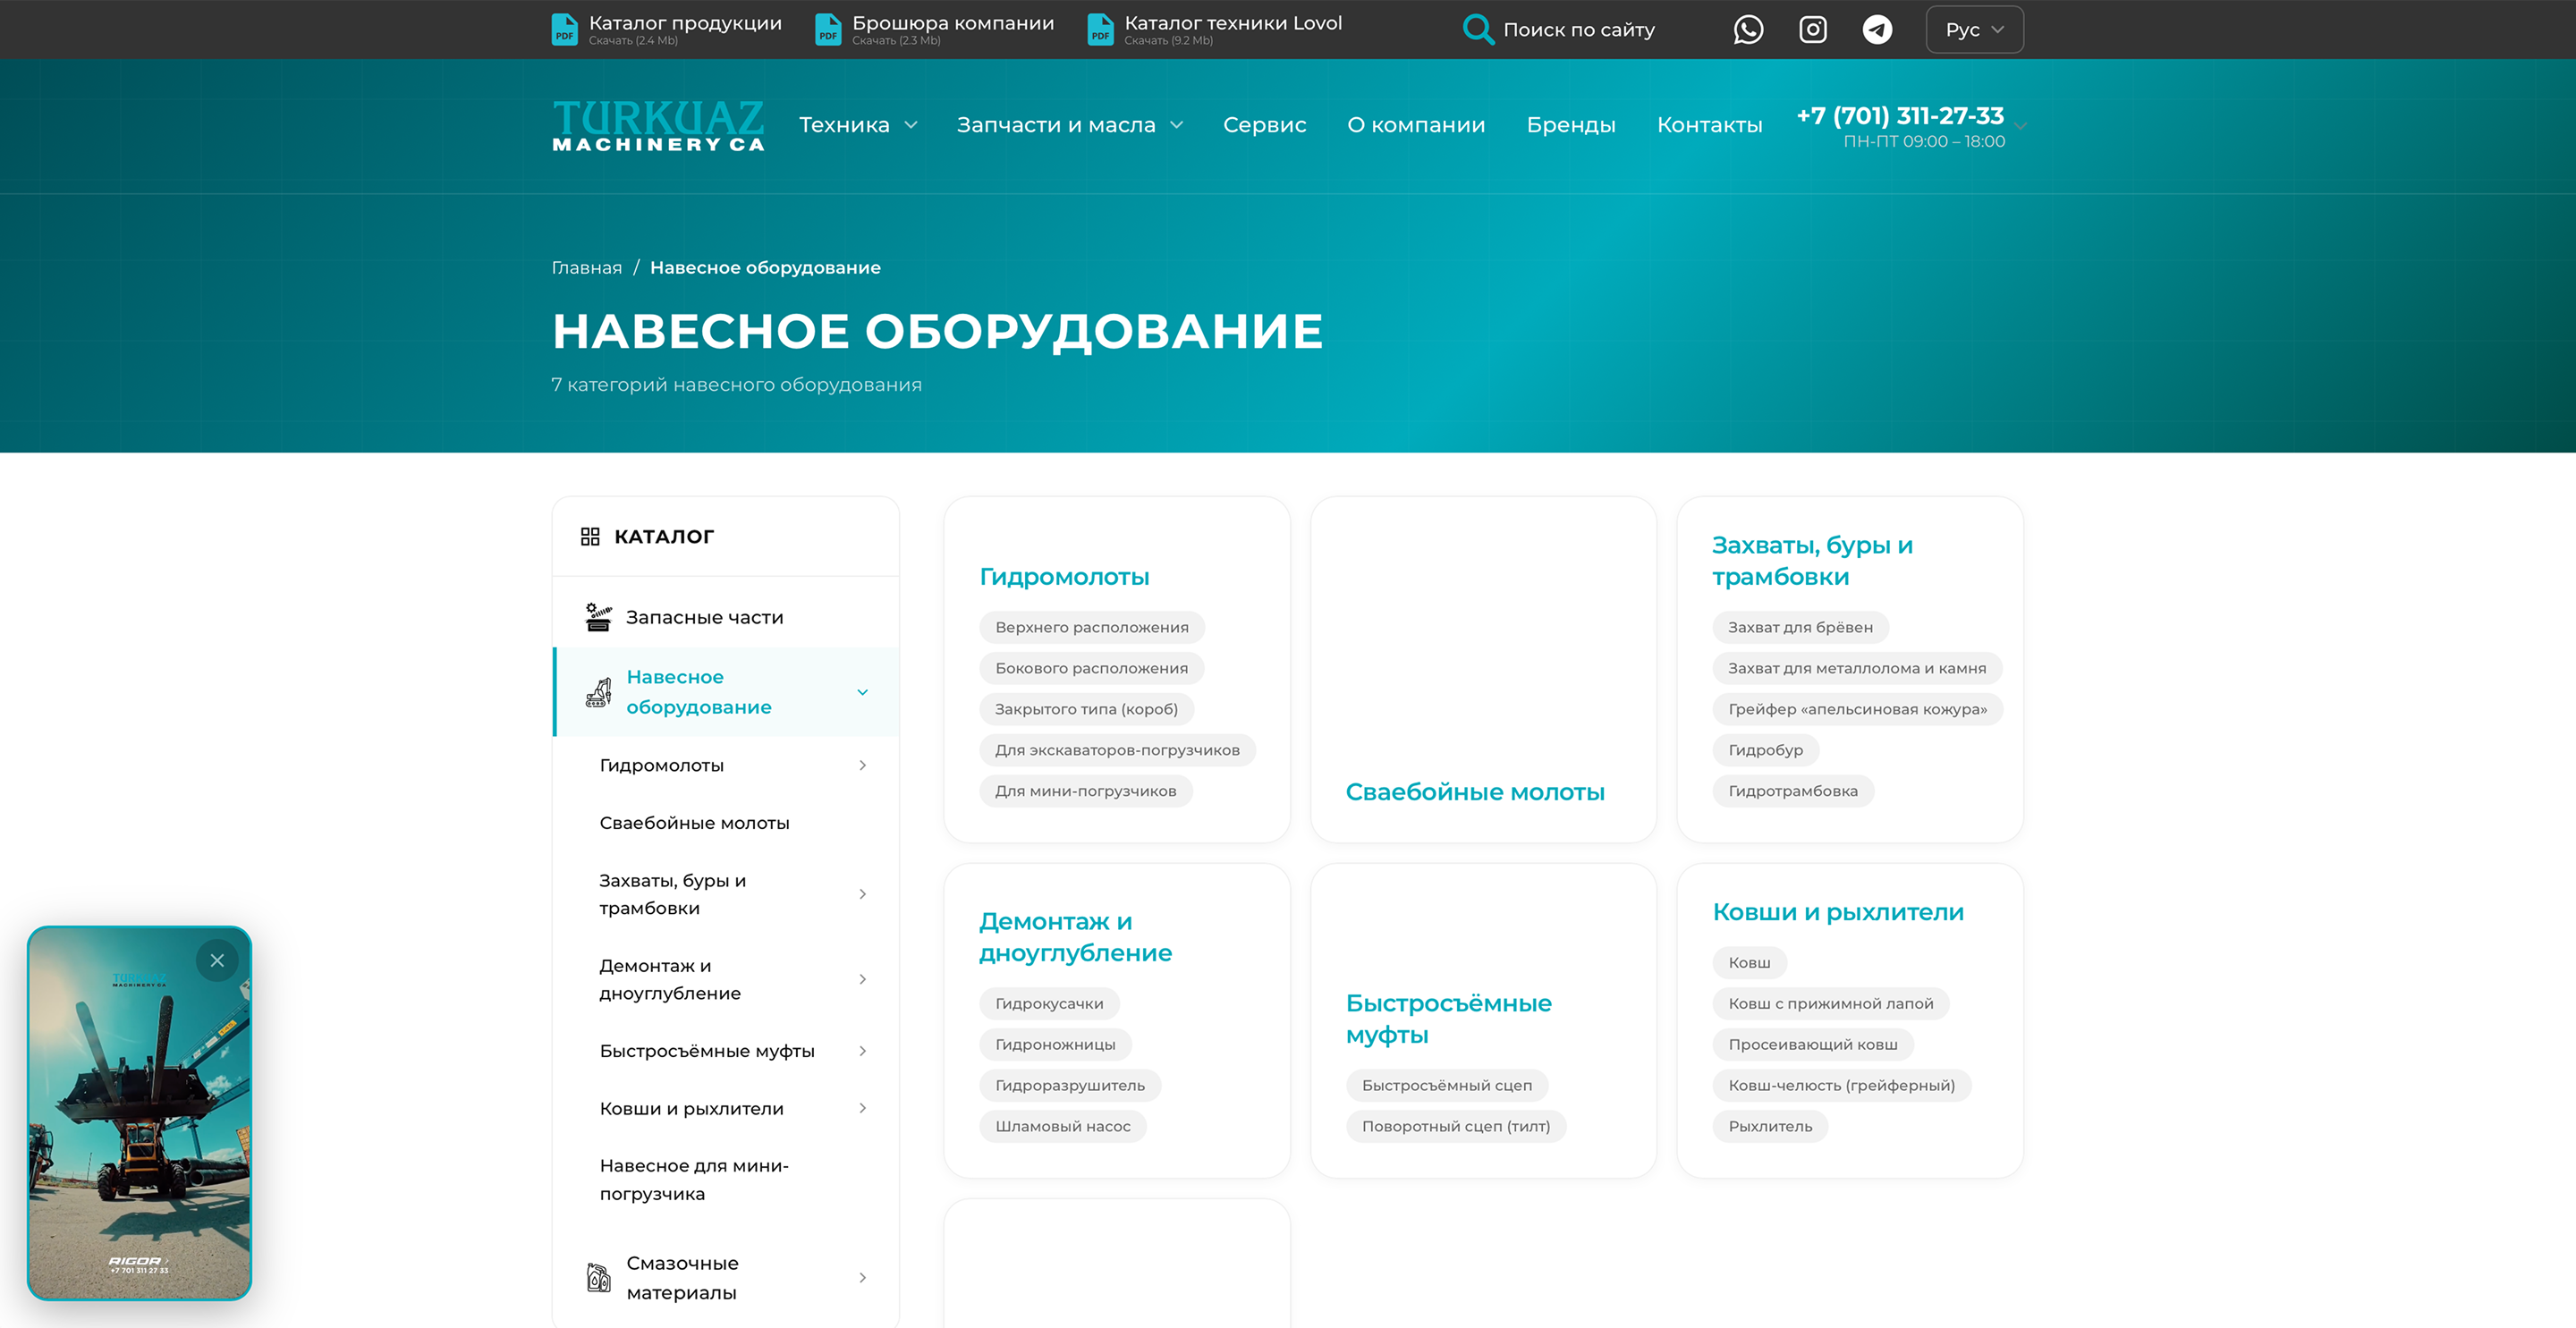2576x1328 pixels.
Task: Open the Instagram profile icon
Action: 1813,30
